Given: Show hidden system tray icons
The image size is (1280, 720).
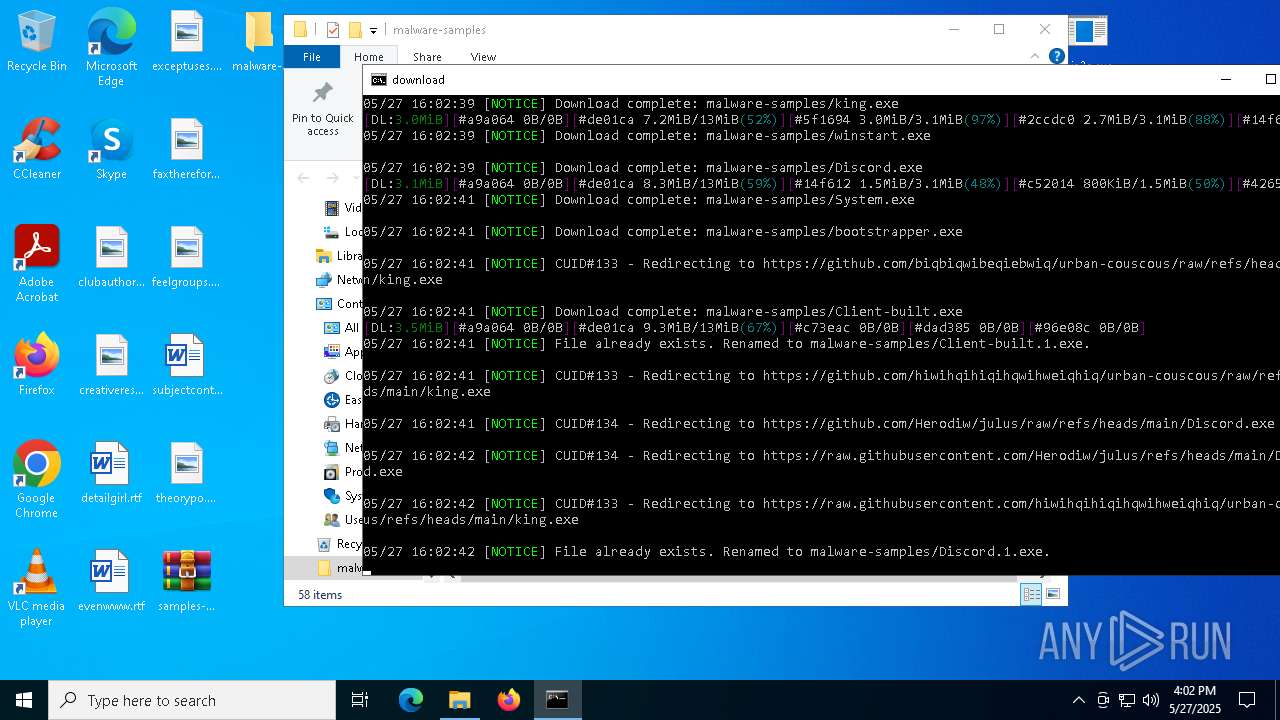Looking at the screenshot, I should point(1078,700).
